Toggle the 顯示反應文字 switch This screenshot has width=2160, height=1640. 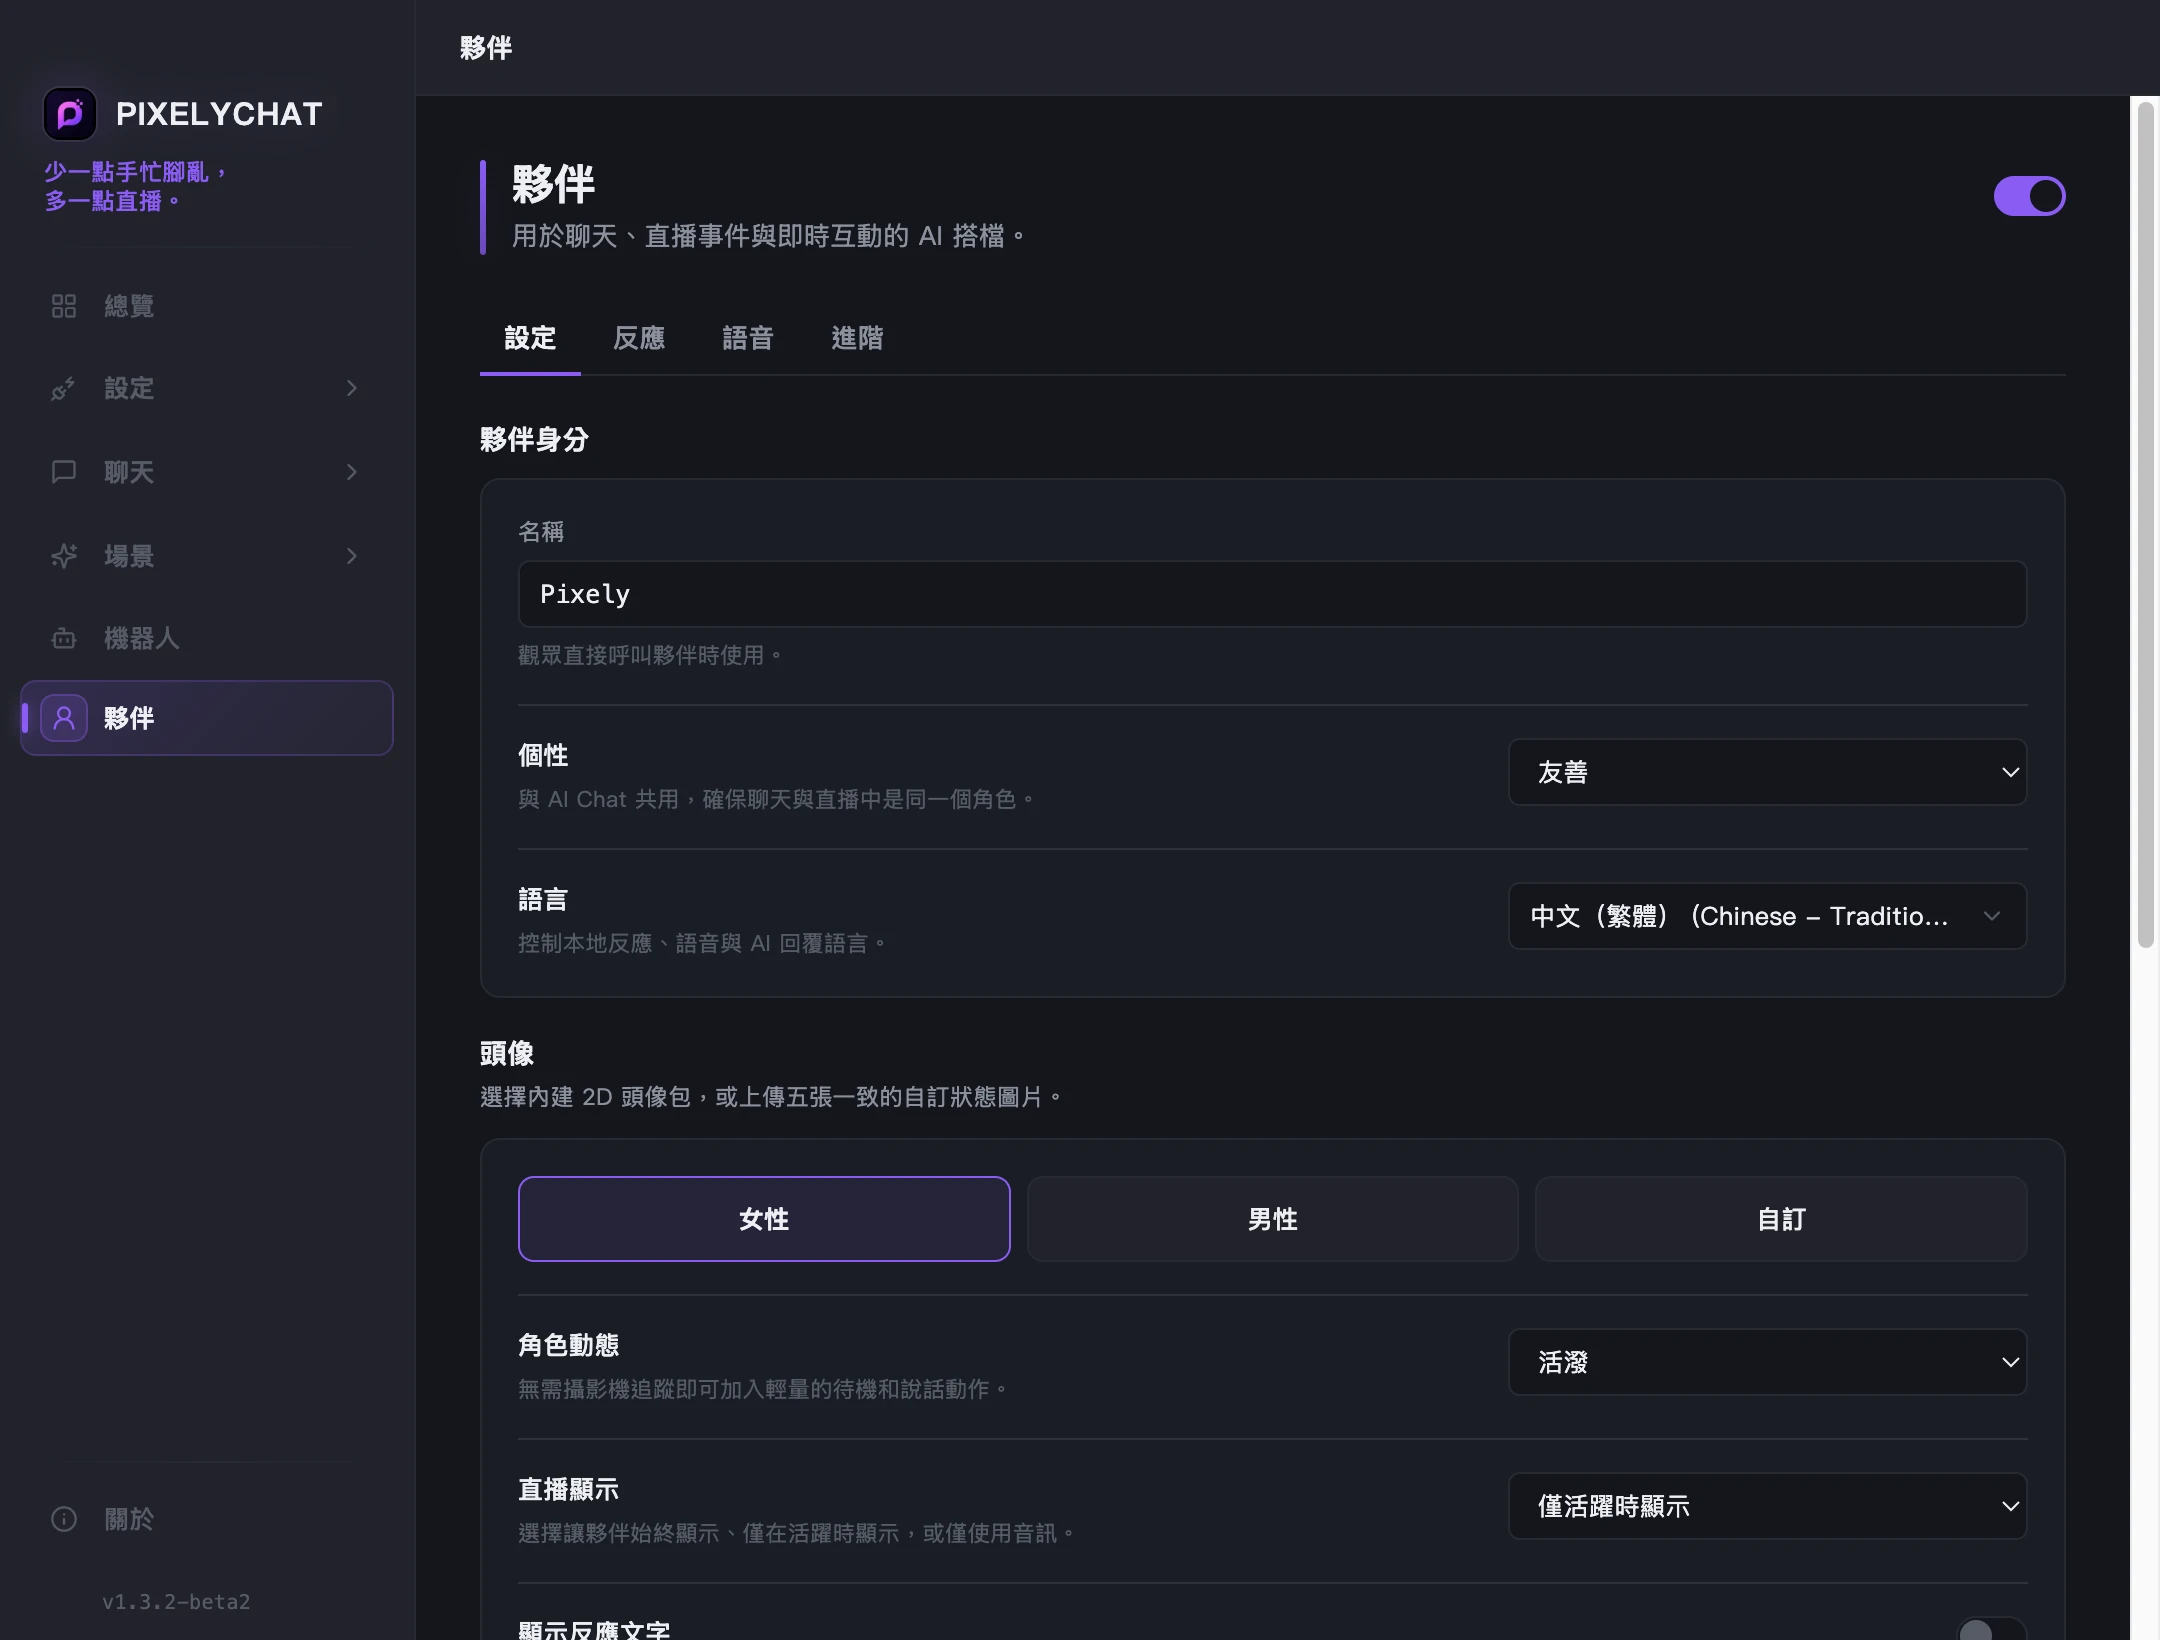click(x=1991, y=1630)
